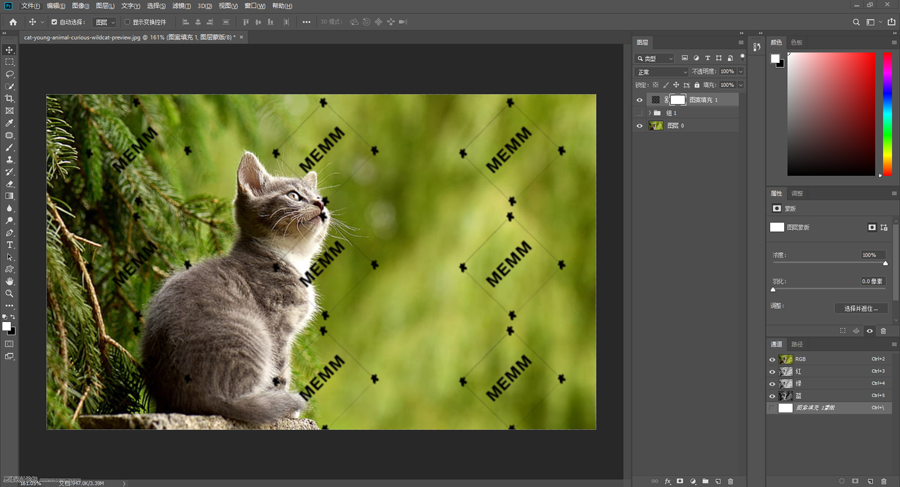This screenshot has width=900, height=487.
Task: Pick the Crop tool
Action: 10,99
